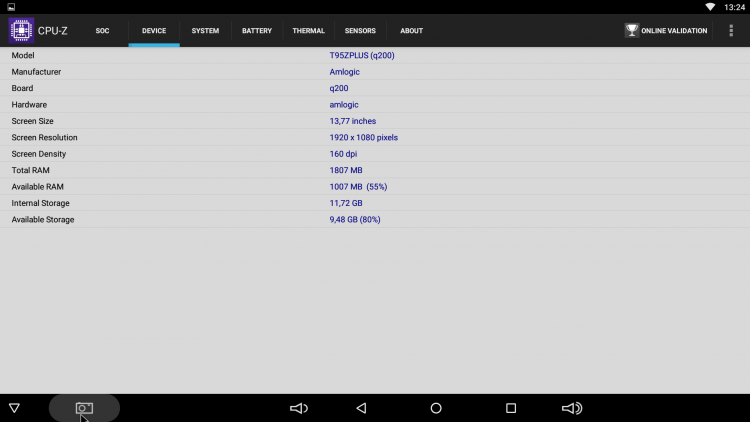Viewport: 750px width, 422px height.
Task: Open the System tab
Action: click(x=205, y=31)
